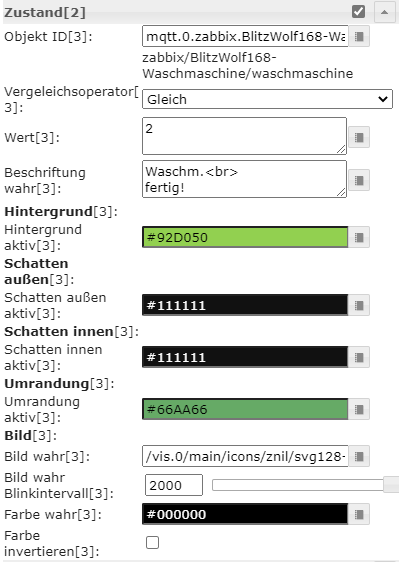Open color picker for Umrandung aktiv

pyautogui.click(x=359, y=409)
